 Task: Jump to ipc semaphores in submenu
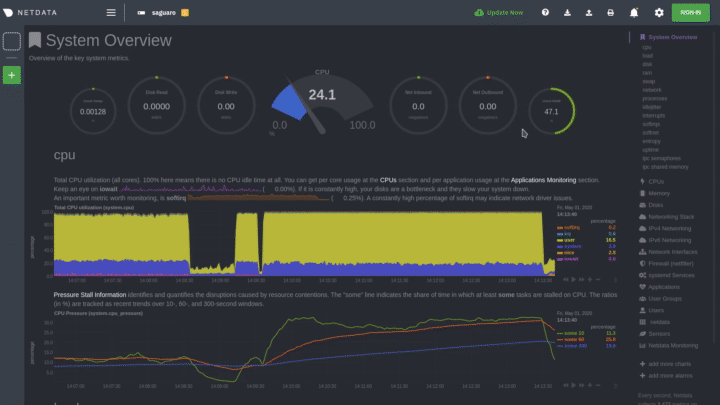tap(661, 158)
